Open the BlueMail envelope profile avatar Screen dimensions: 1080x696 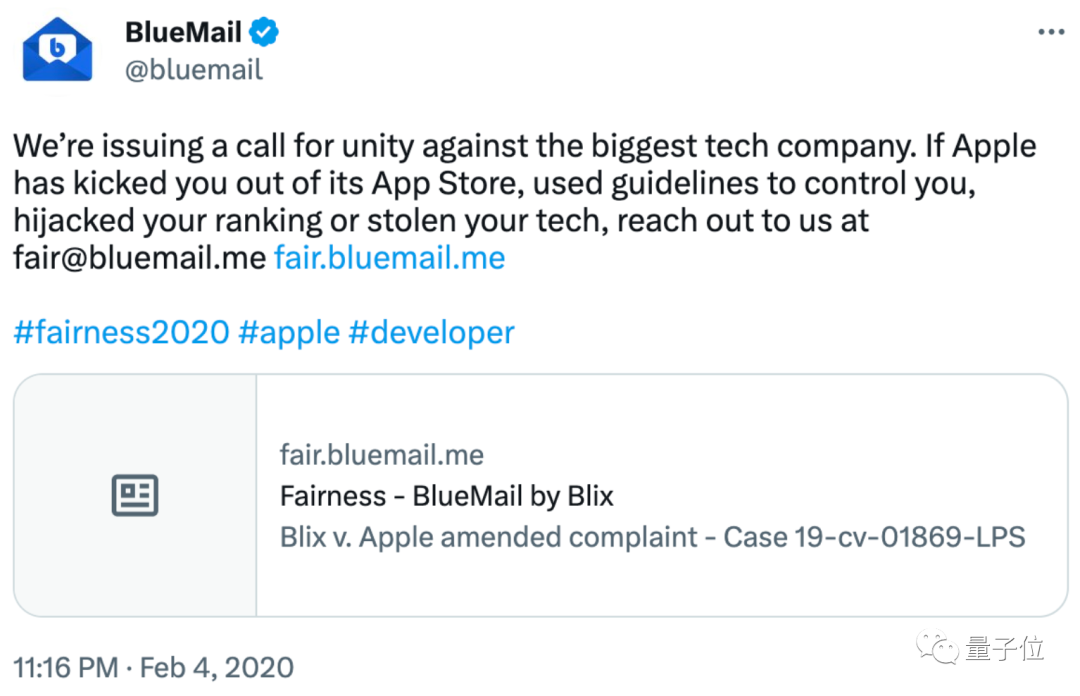tap(57, 50)
